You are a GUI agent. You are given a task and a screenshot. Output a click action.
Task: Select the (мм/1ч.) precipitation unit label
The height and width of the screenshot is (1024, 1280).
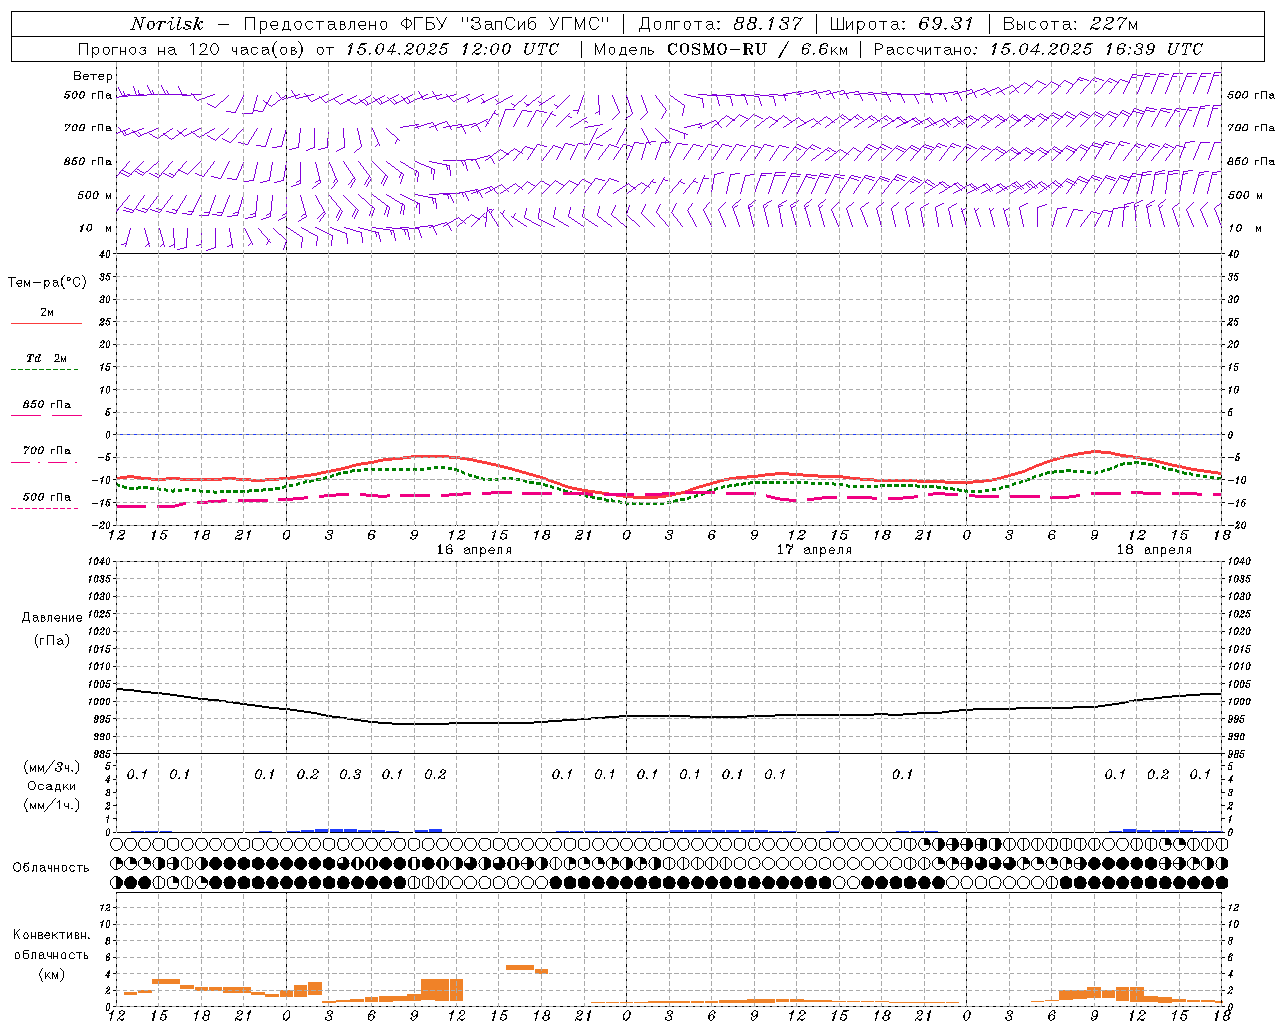tap(52, 805)
